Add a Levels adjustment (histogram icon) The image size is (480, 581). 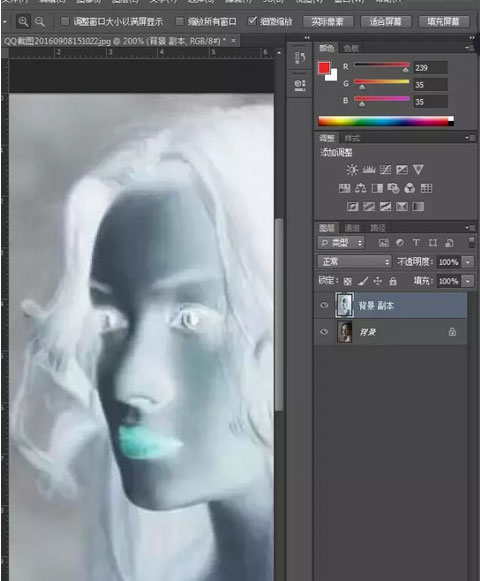pos(369,170)
